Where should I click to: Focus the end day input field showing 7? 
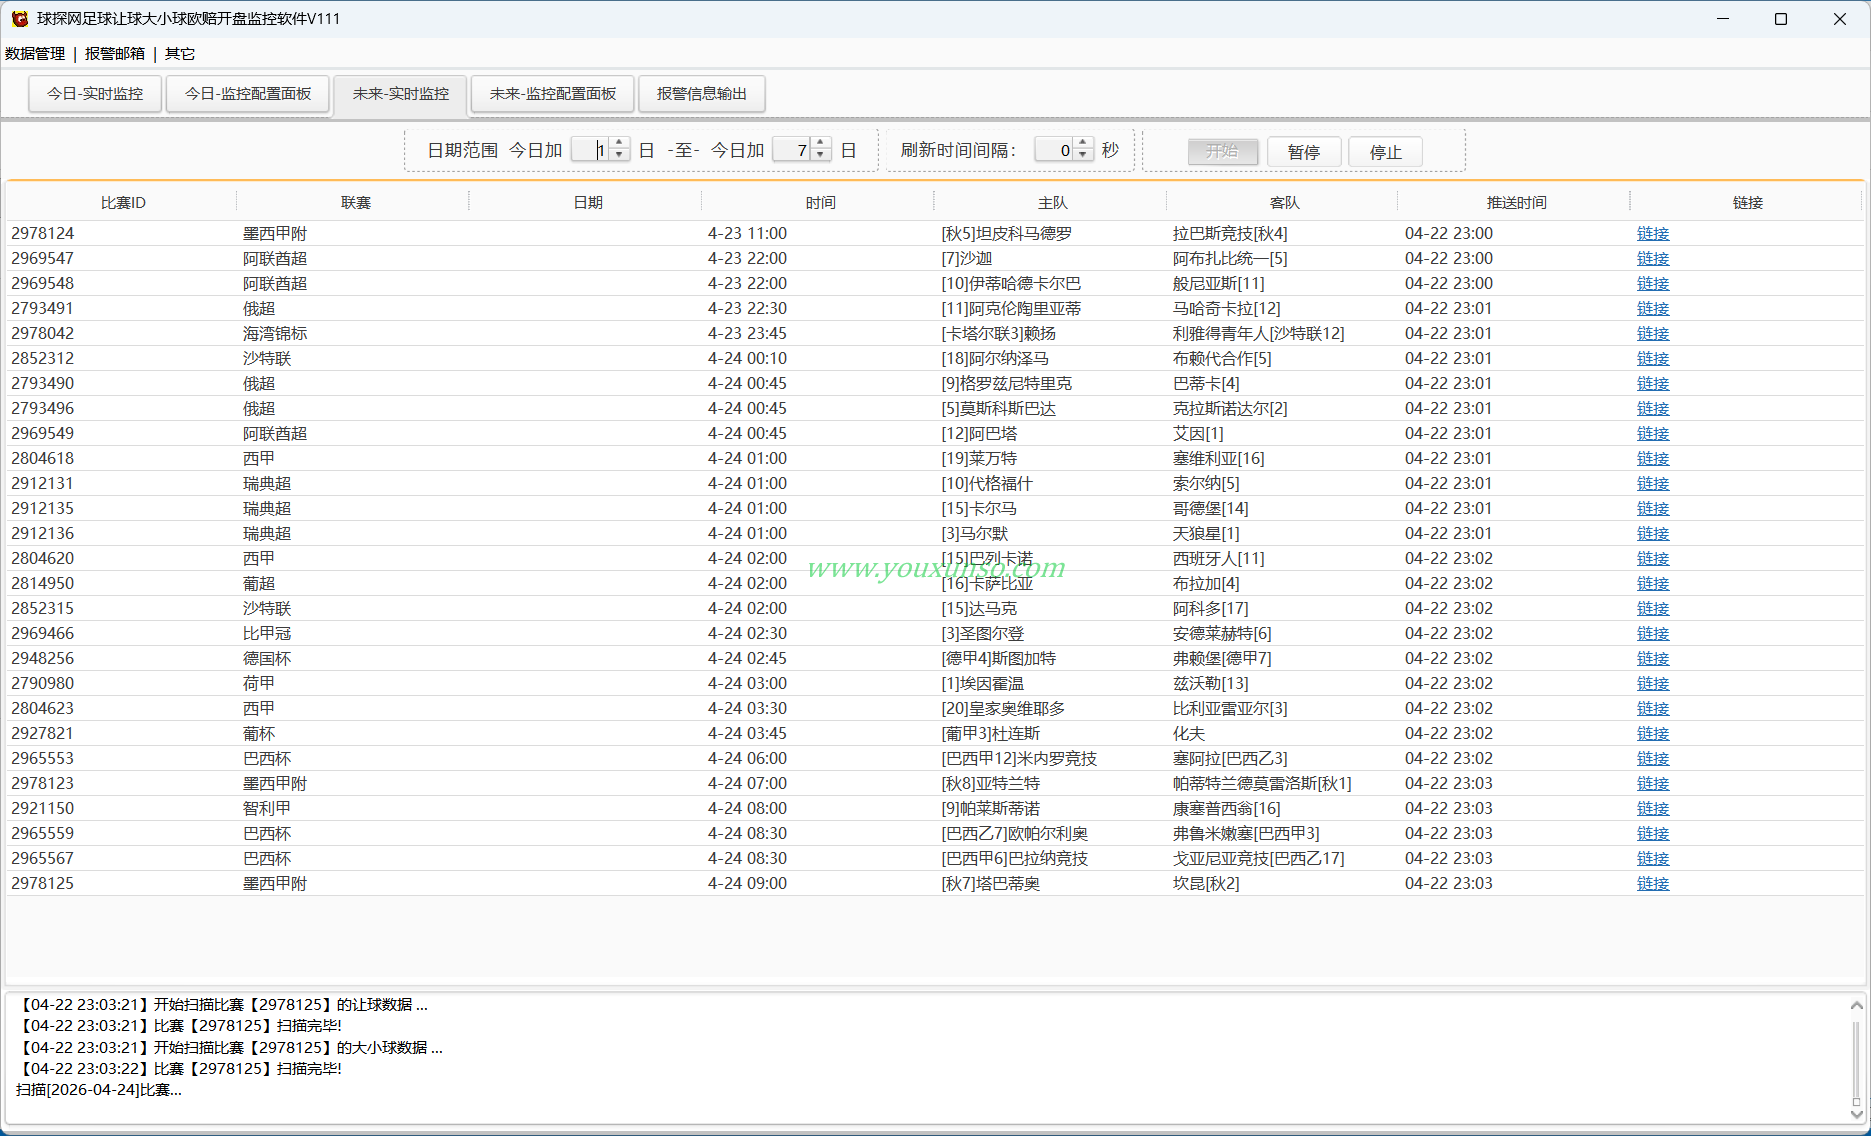793,150
